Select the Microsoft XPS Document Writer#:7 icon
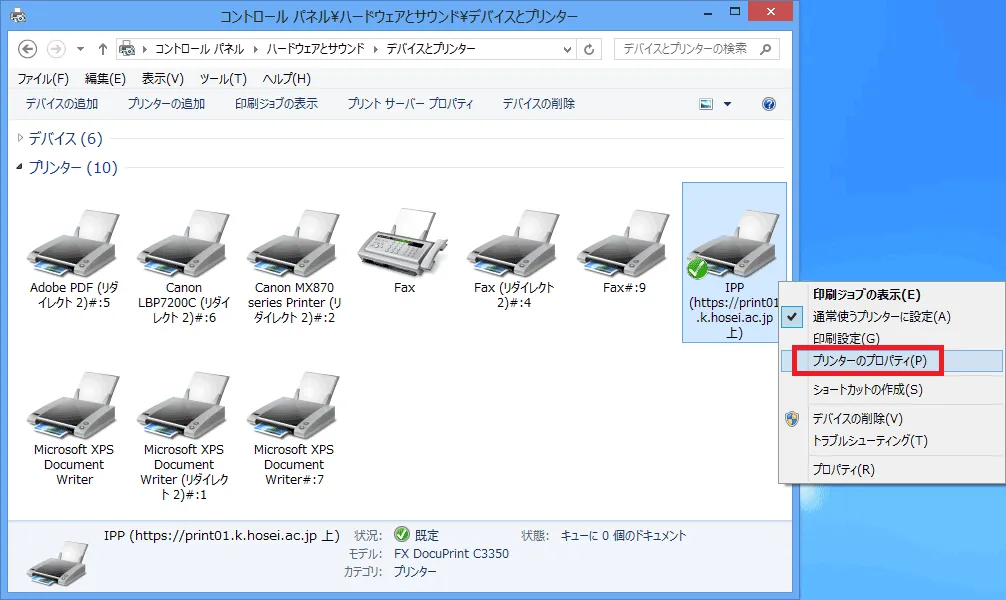This screenshot has width=1006, height=600. [x=293, y=410]
